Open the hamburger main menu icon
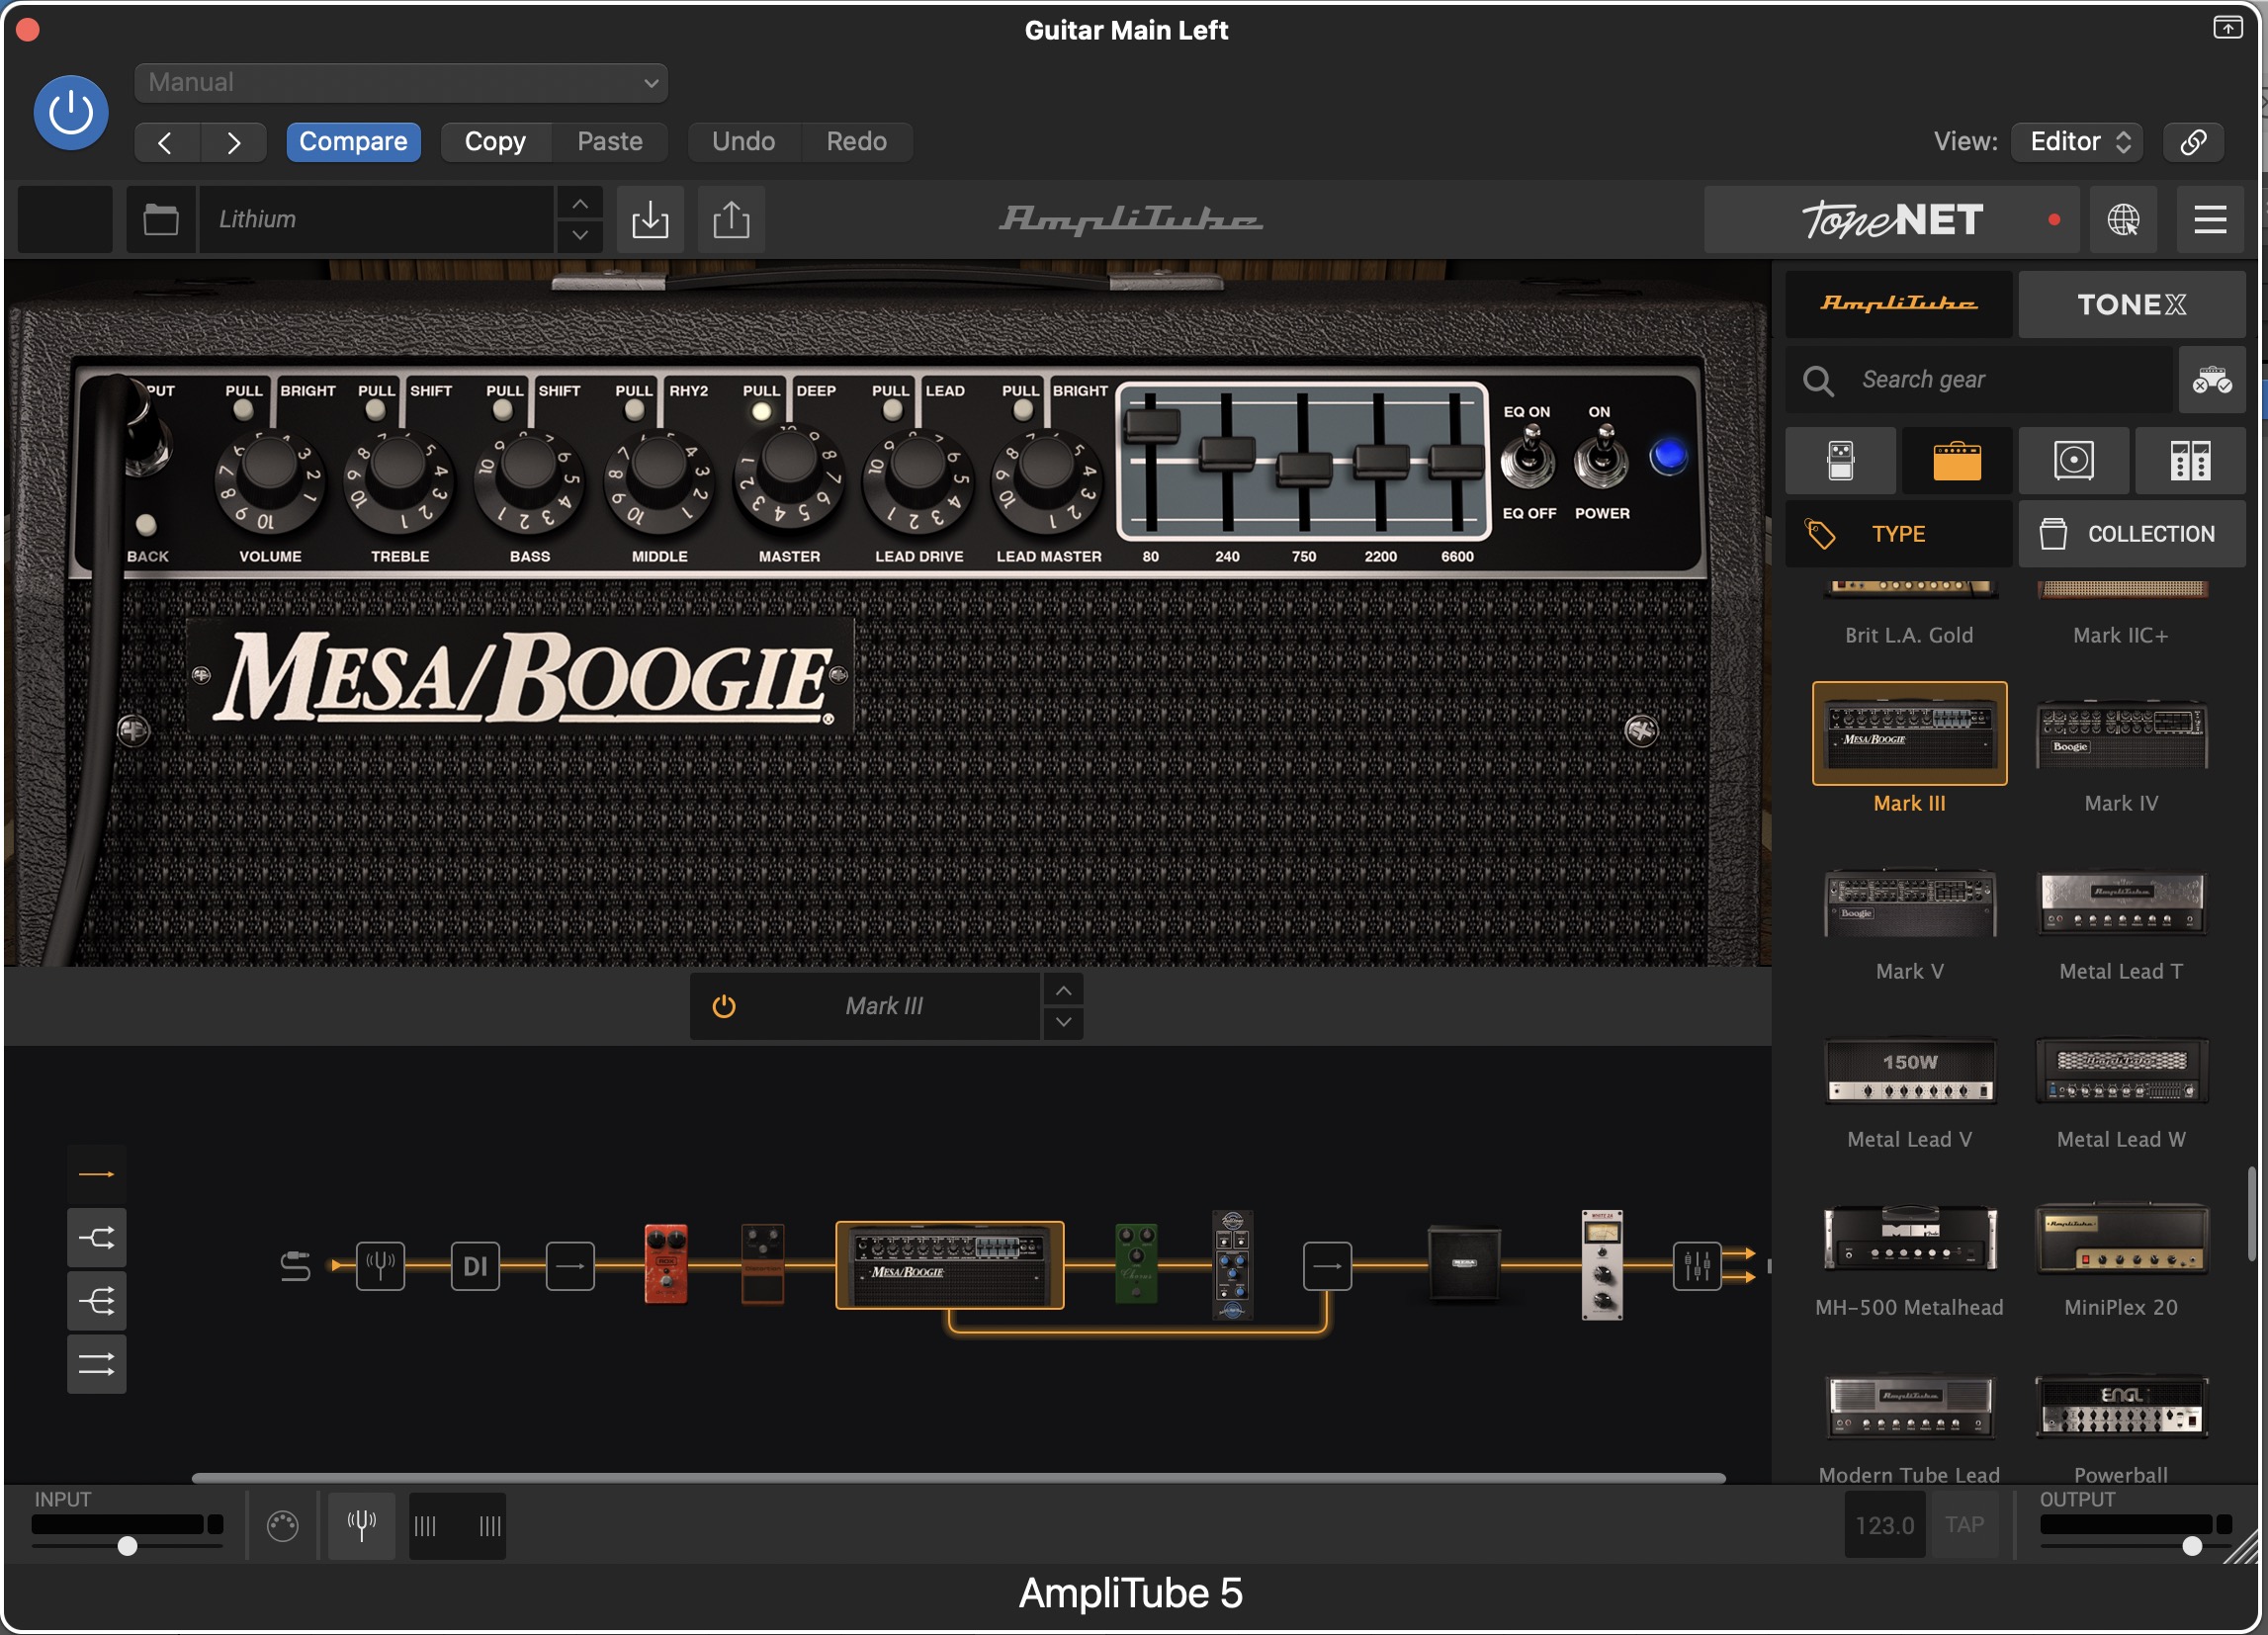This screenshot has height=1635, width=2268. pyautogui.click(x=2210, y=219)
